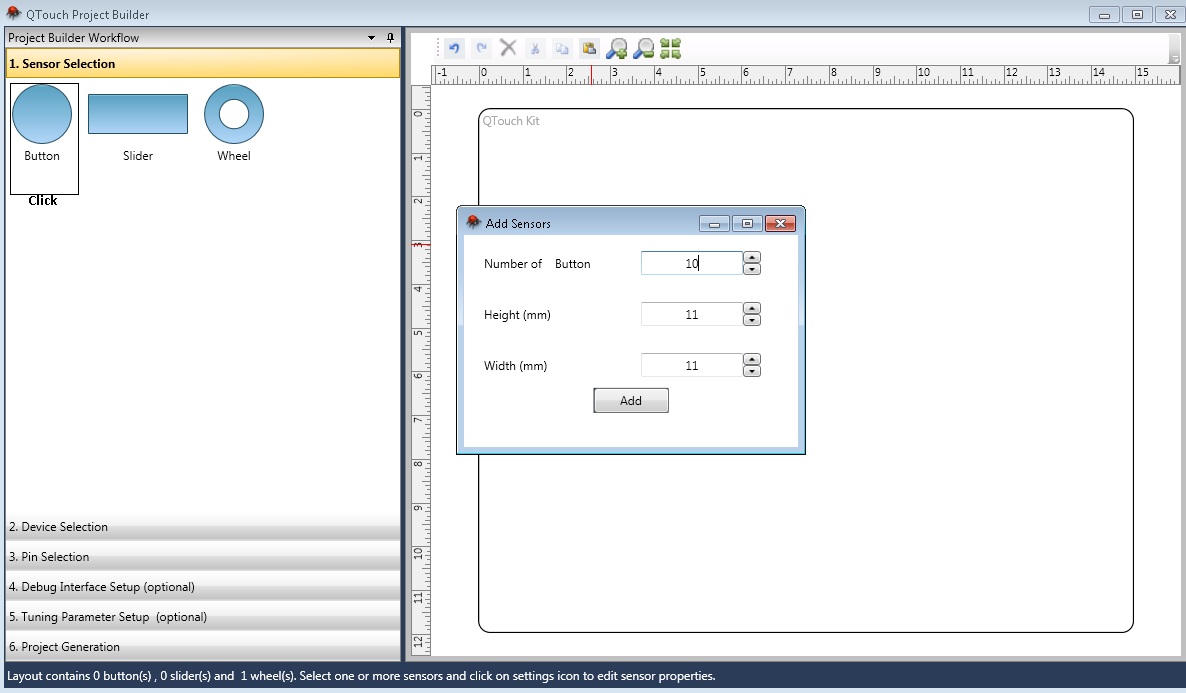Zoom in using the magnifier plus icon
Viewport: 1186px width, 693px height.
(x=617, y=48)
